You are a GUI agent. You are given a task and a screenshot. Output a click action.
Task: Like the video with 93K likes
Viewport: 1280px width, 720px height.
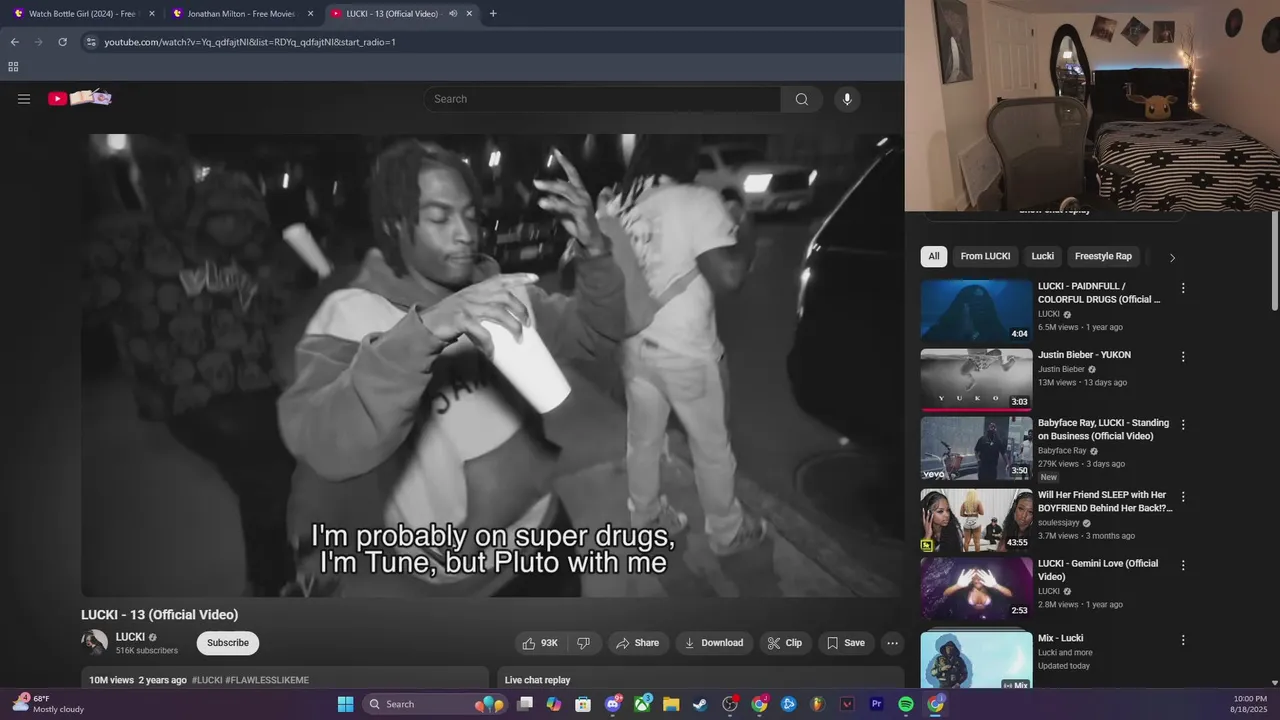tap(541, 643)
